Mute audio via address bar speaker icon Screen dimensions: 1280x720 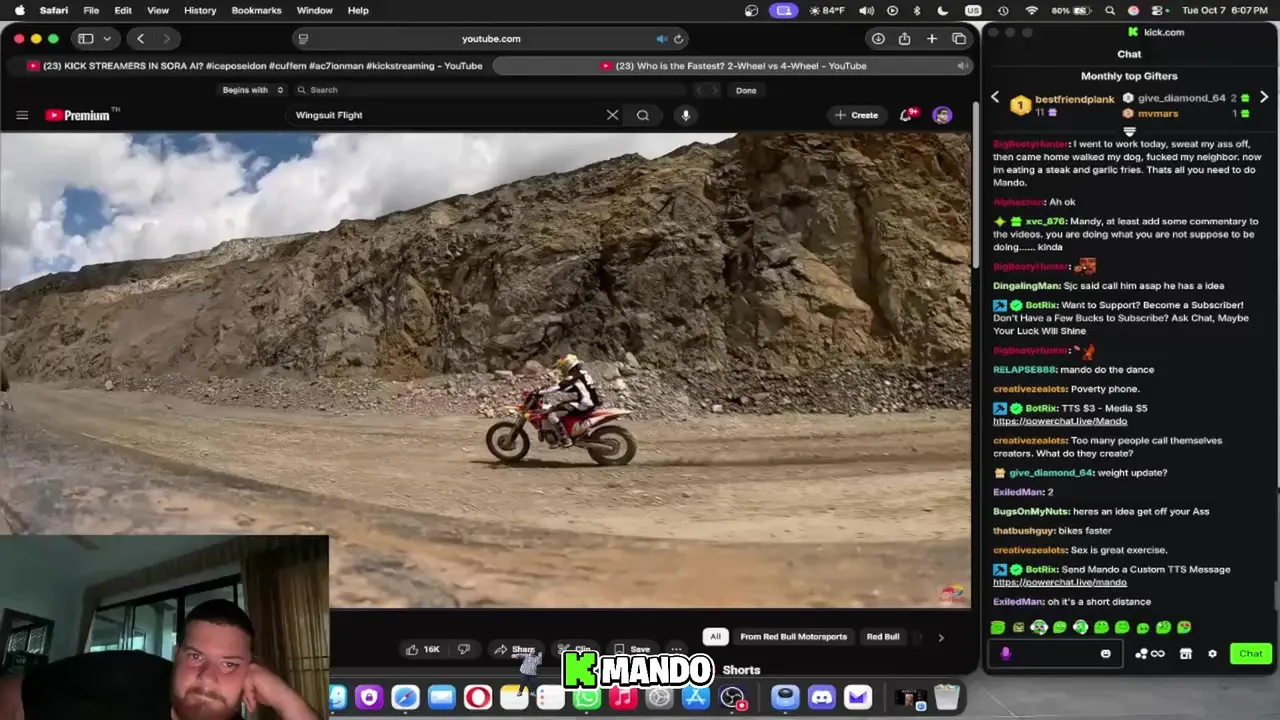[x=661, y=39]
